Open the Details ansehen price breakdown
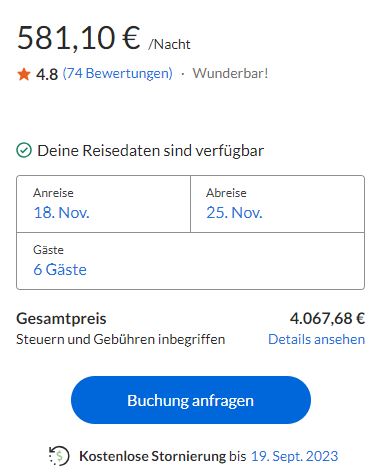The image size is (385, 475). 316,339
